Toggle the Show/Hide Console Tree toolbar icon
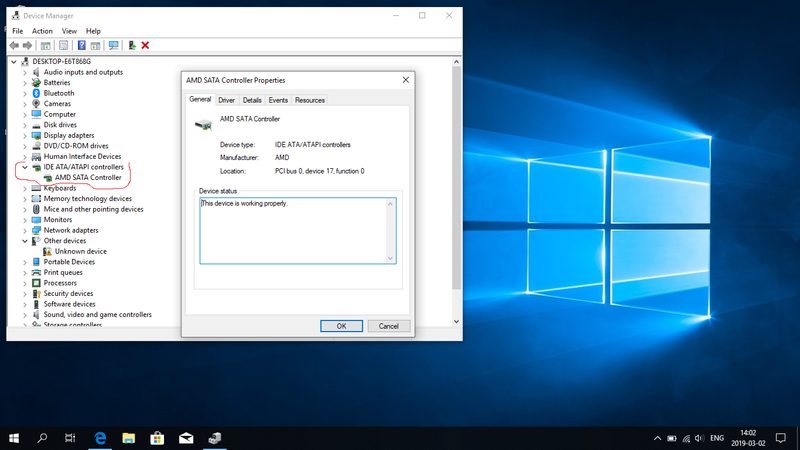 (x=45, y=45)
